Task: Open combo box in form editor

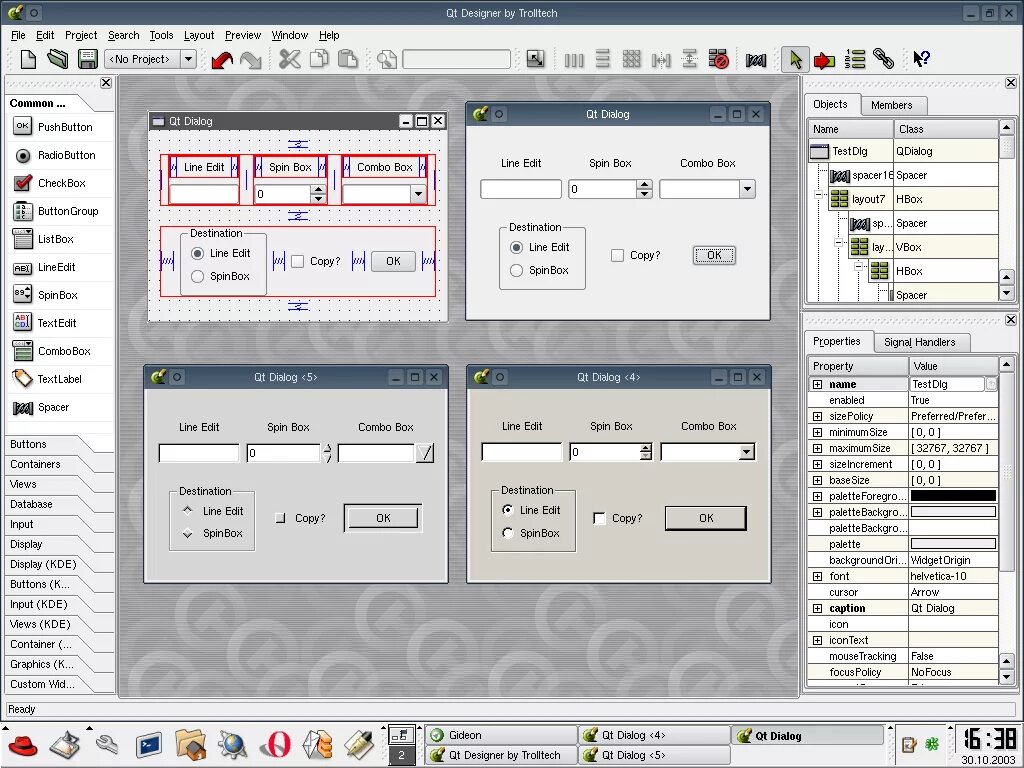Action: [x=418, y=194]
